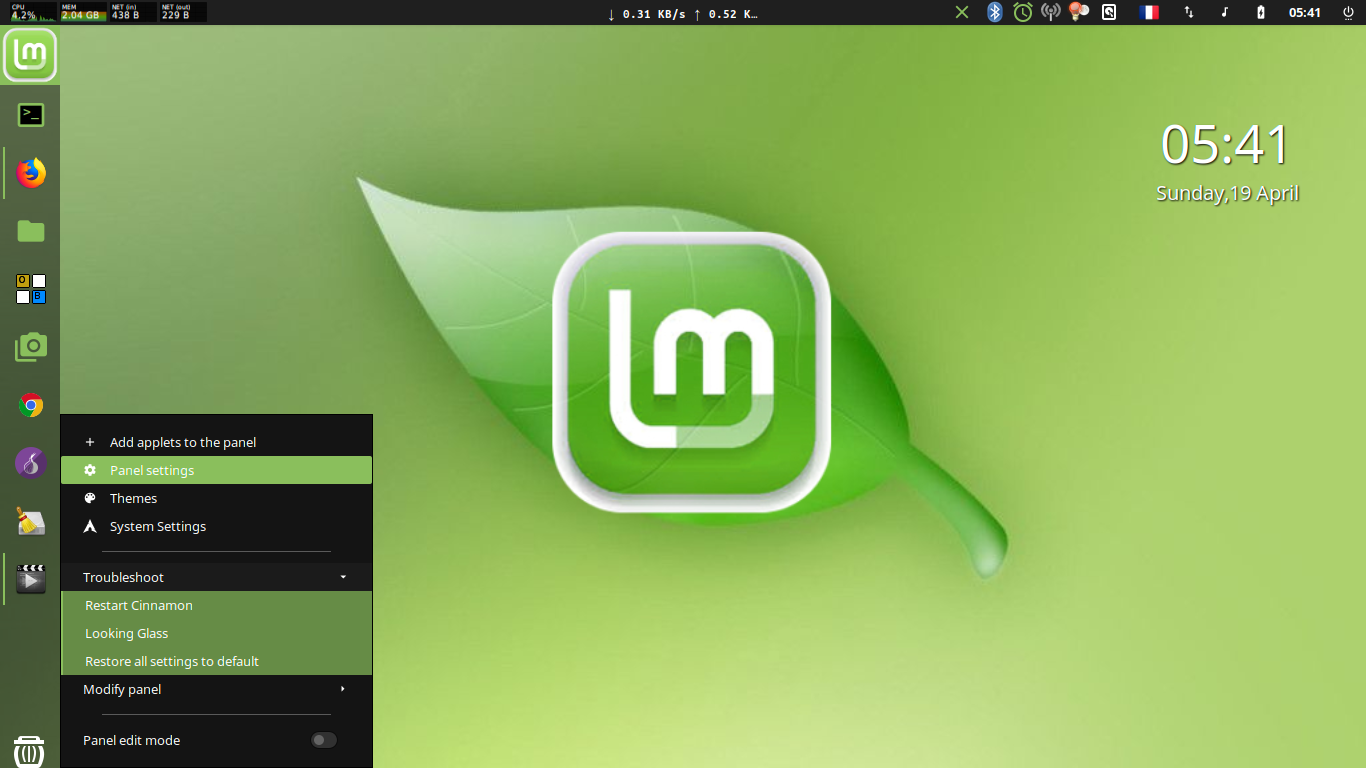Open the removable drives disk applet
Viewport: 1366px width, 768px height.
[1108, 12]
